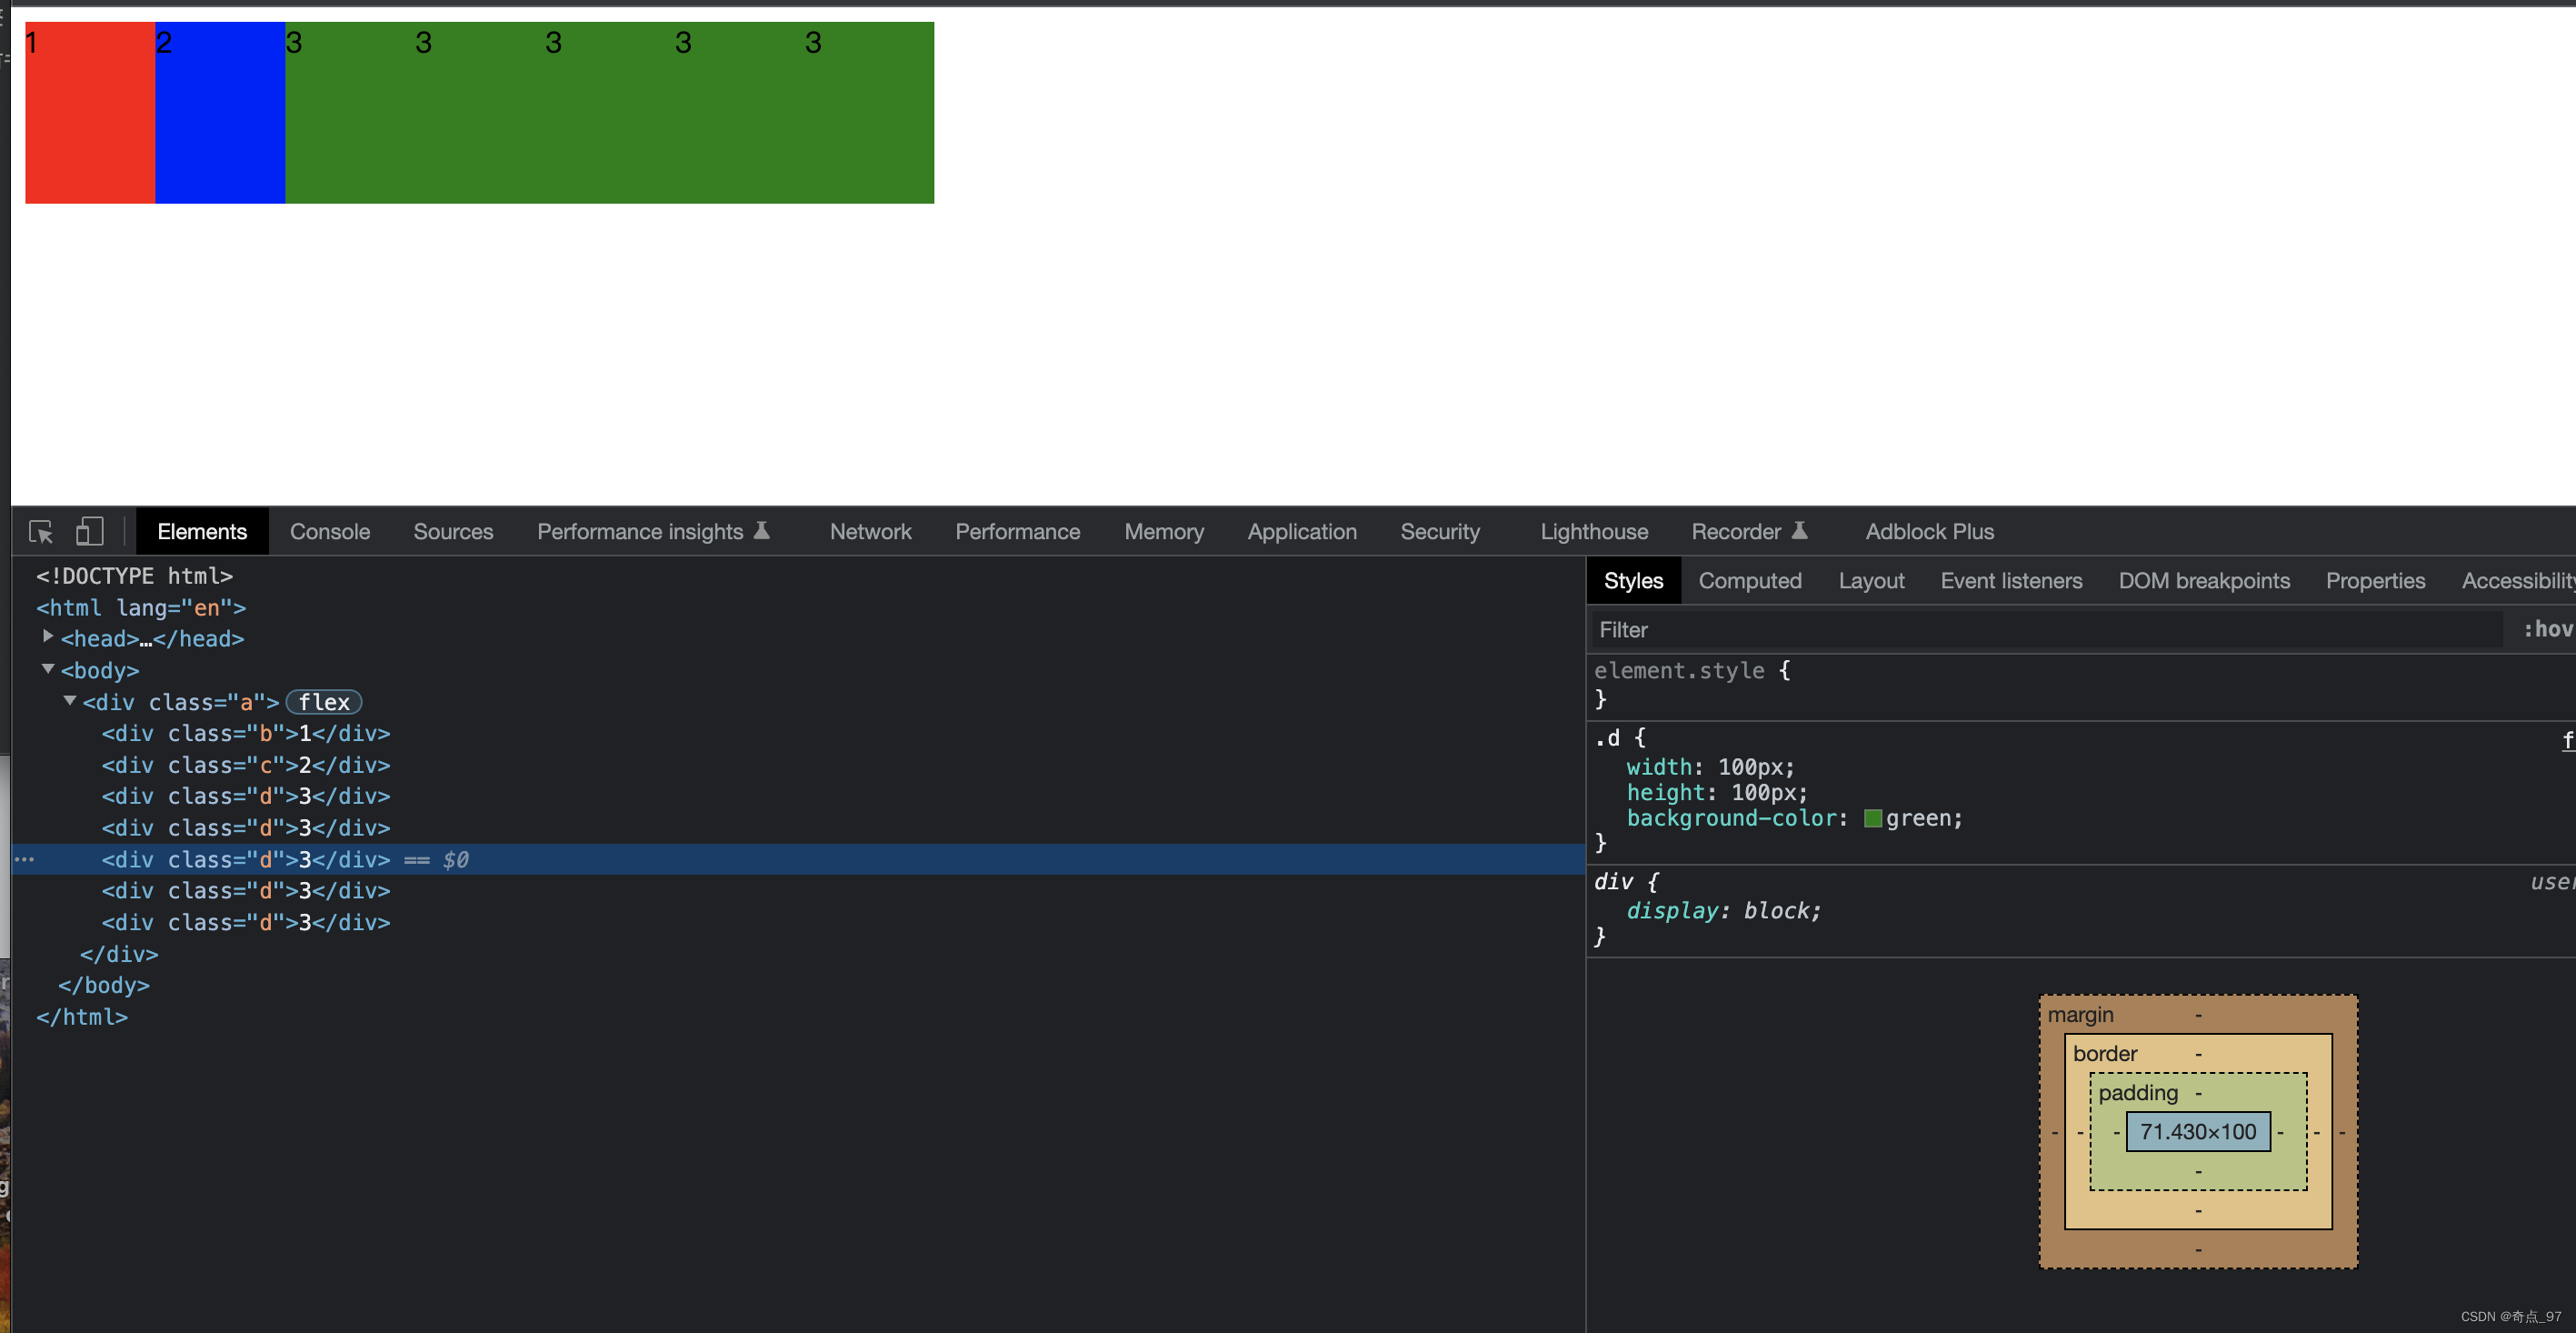This screenshot has width=2576, height=1333.
Task: Click the three-dots icon beside selected row
Action: 25,859
